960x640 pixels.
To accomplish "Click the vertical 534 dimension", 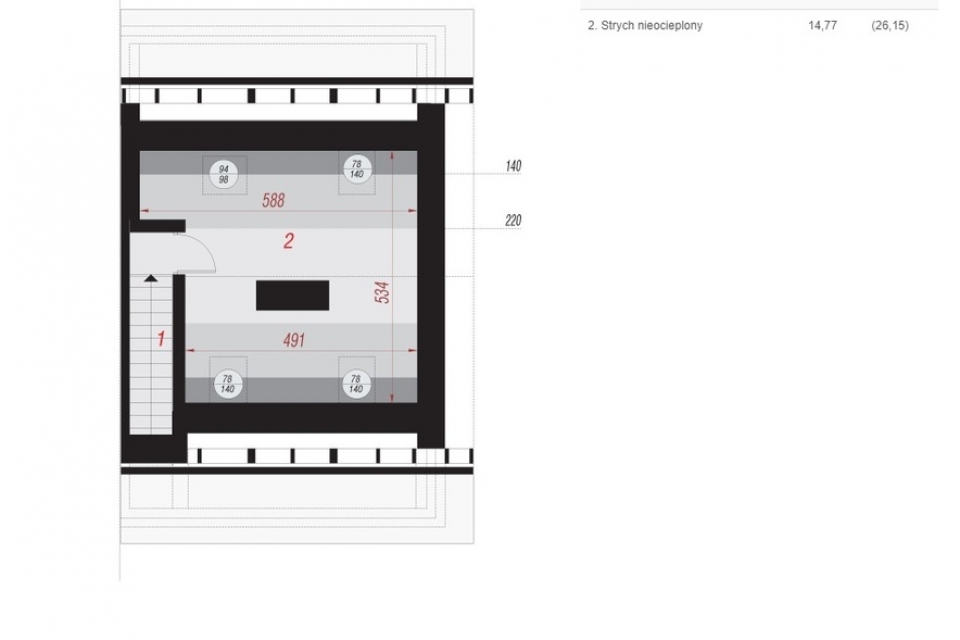I will (x=382, y=293).
